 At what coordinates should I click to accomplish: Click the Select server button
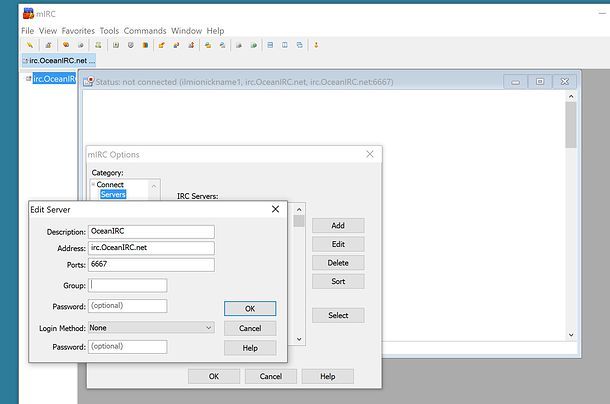pyautogui.click(x=338, y=315)
